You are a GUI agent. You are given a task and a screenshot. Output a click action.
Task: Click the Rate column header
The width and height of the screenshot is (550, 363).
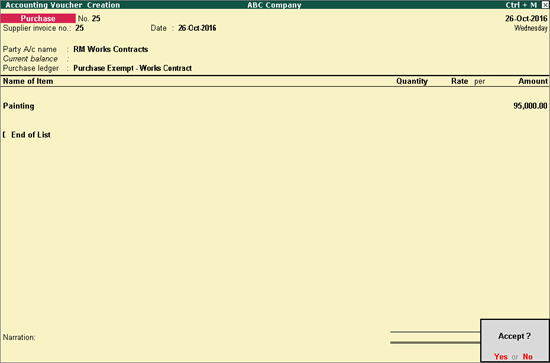pos(460,81)
